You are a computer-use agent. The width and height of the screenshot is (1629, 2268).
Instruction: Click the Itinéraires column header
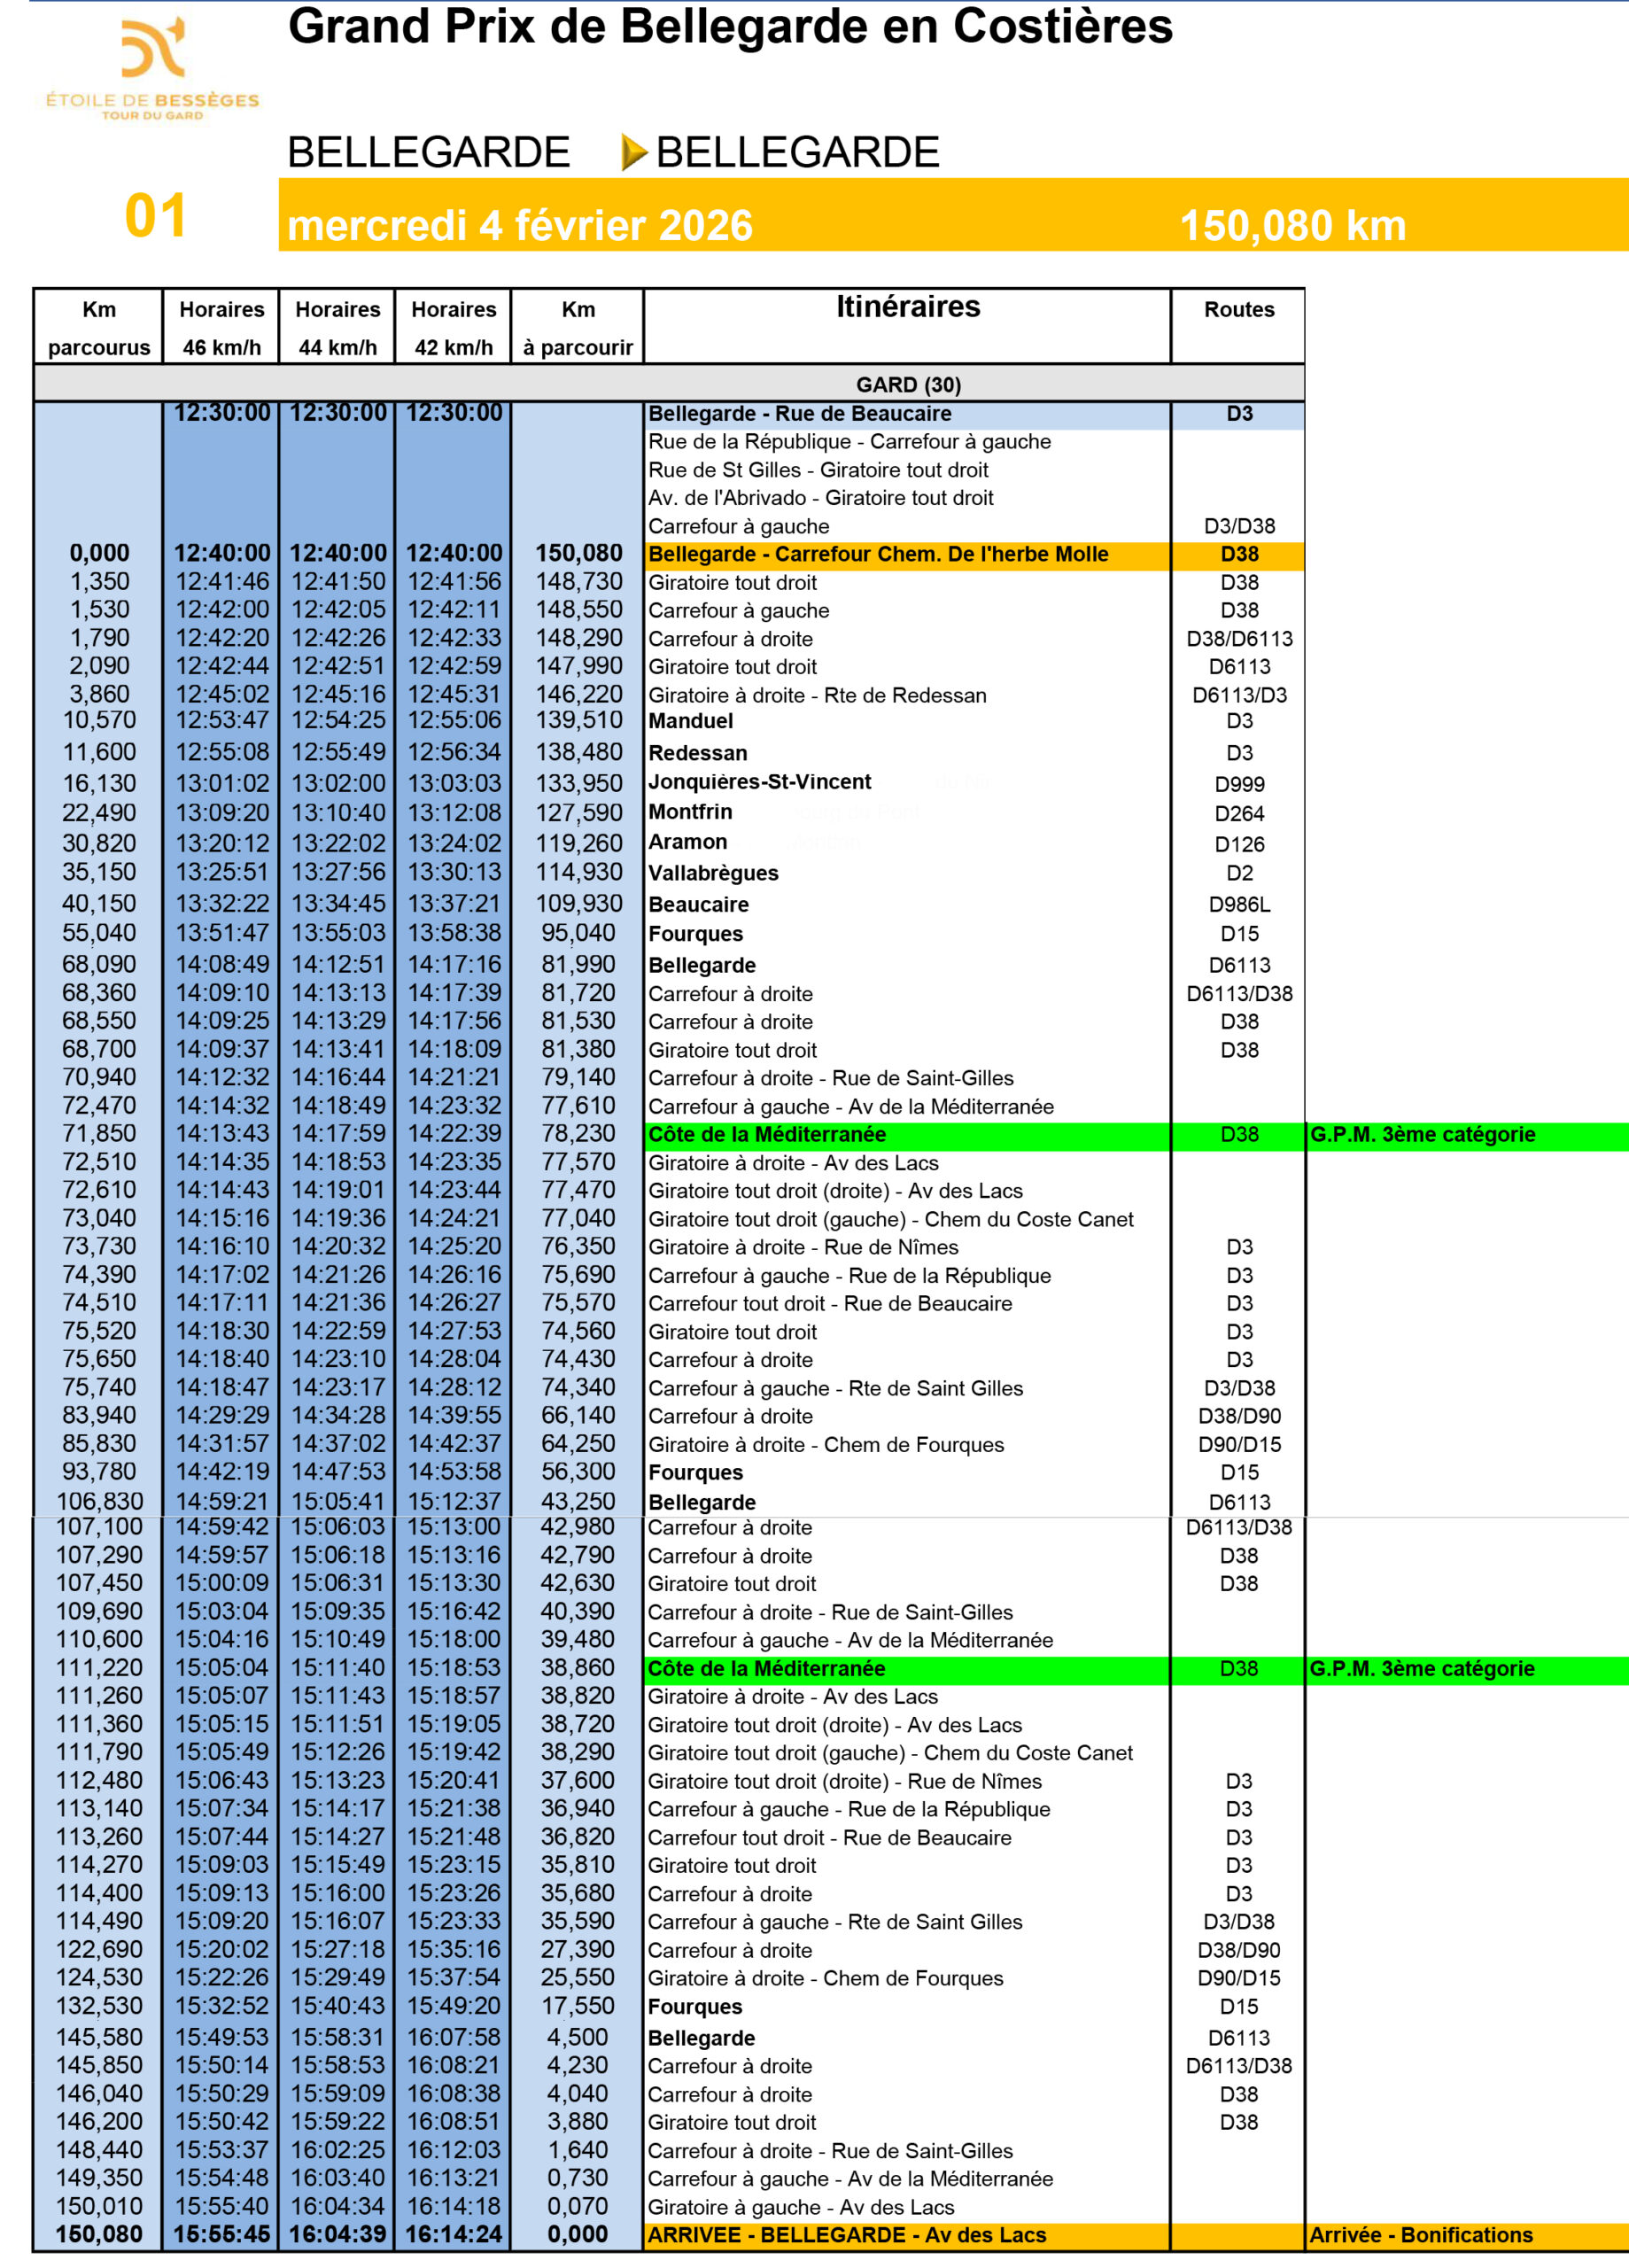[907, 307]
